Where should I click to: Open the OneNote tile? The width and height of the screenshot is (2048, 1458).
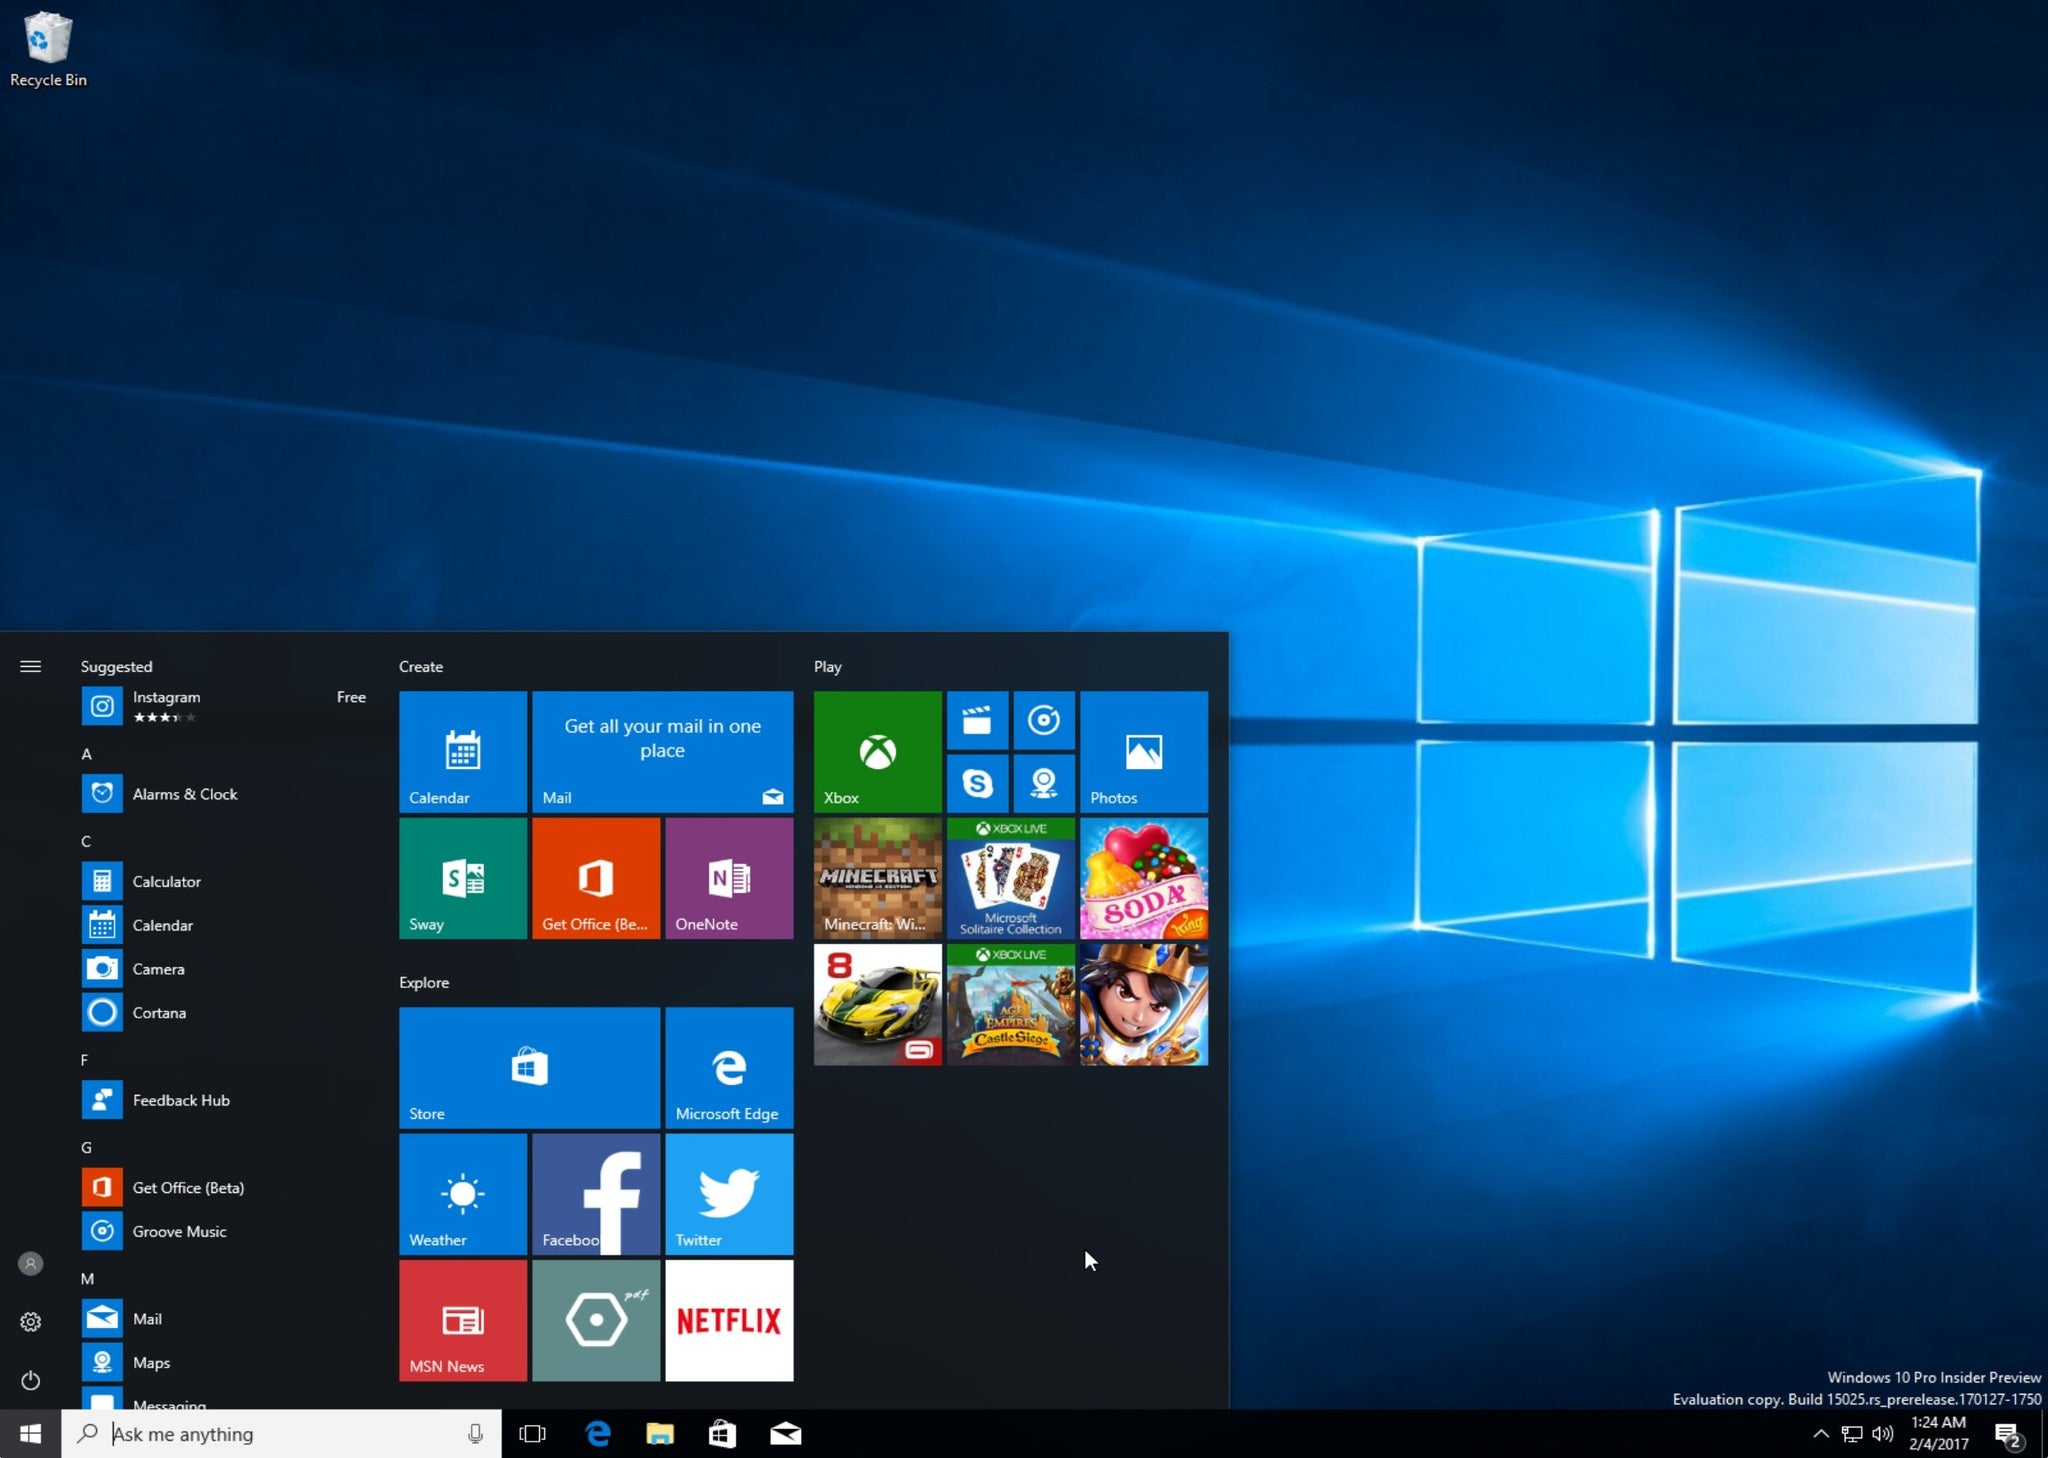point(729,878)
